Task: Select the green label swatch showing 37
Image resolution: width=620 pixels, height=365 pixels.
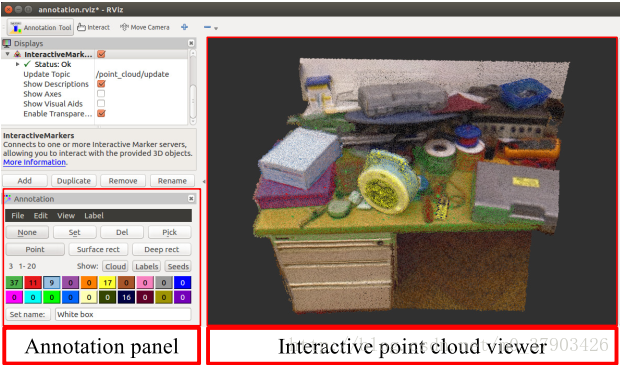Action: (x=14, y=283)
